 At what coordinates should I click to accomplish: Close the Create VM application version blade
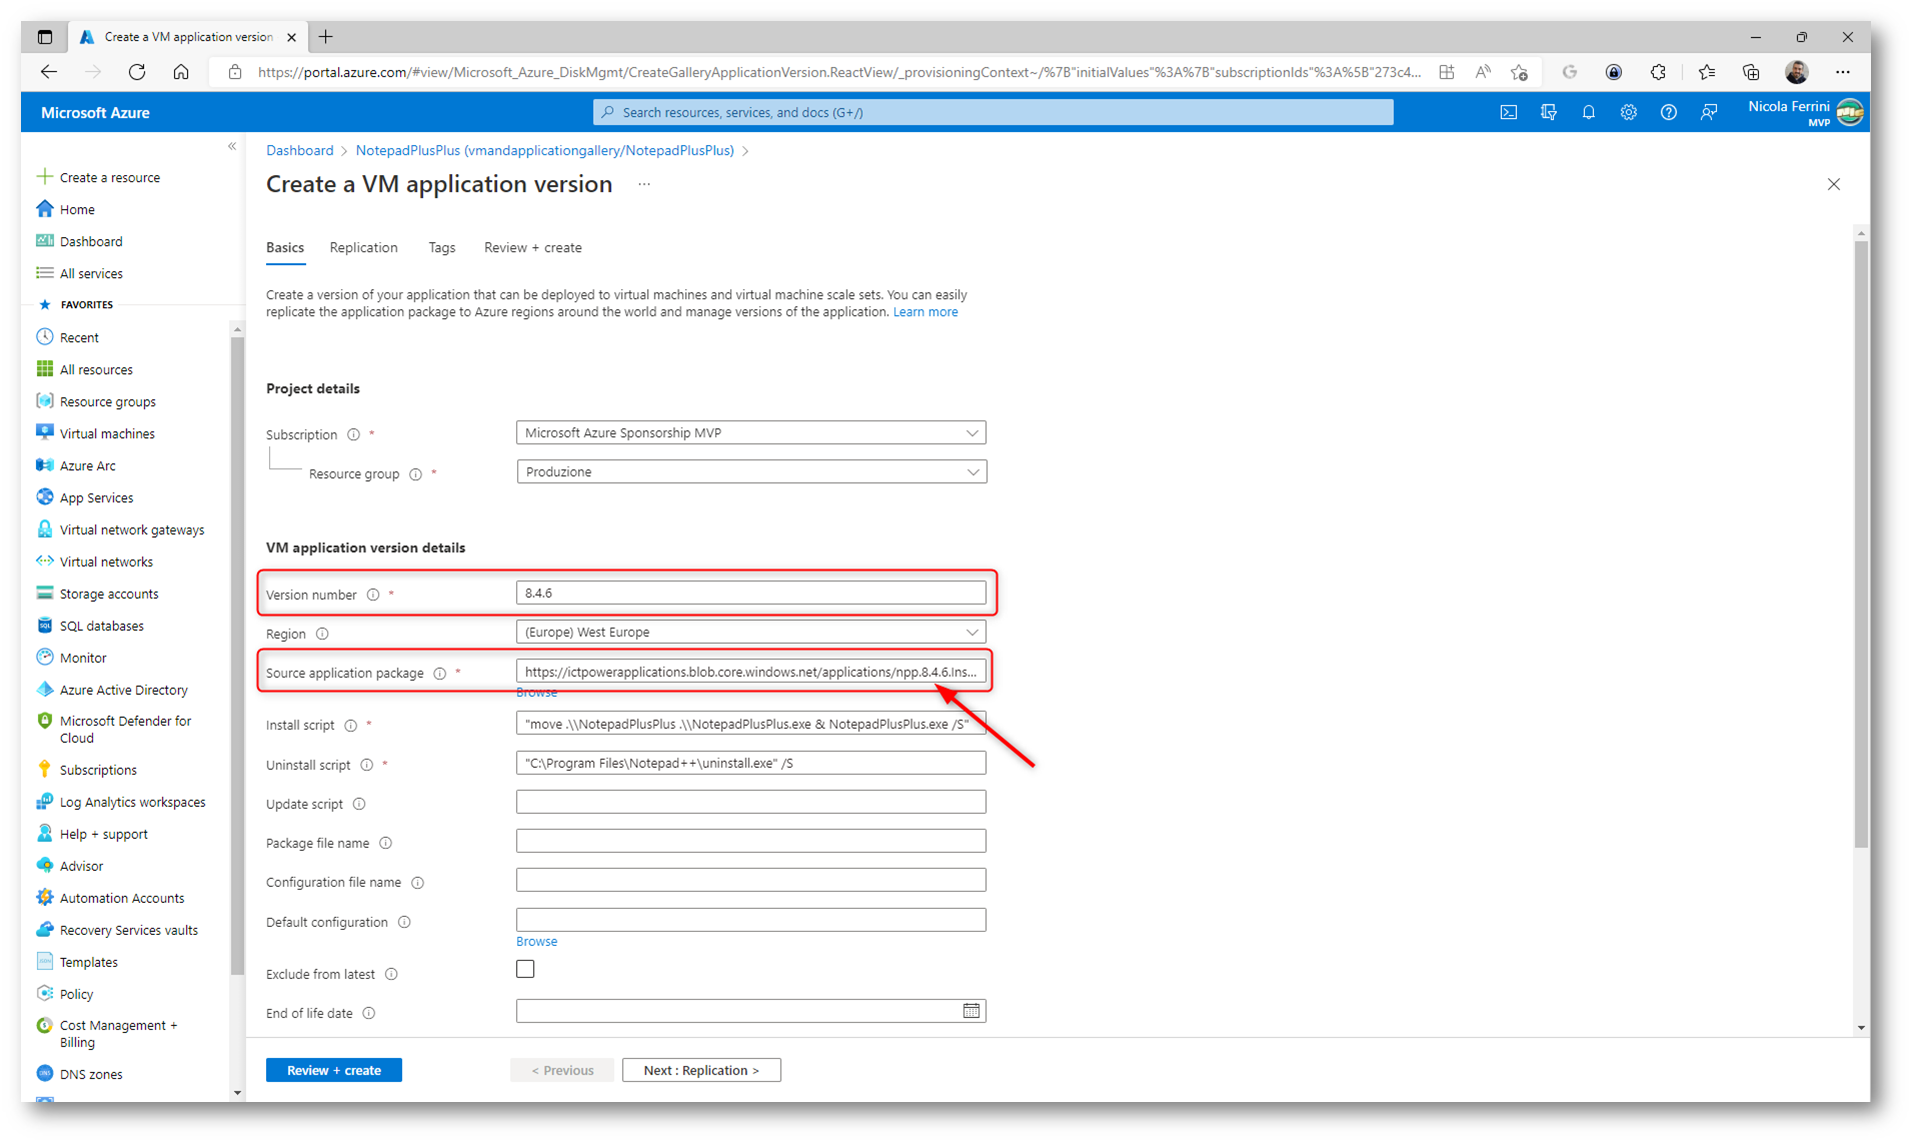[1833, 185]
